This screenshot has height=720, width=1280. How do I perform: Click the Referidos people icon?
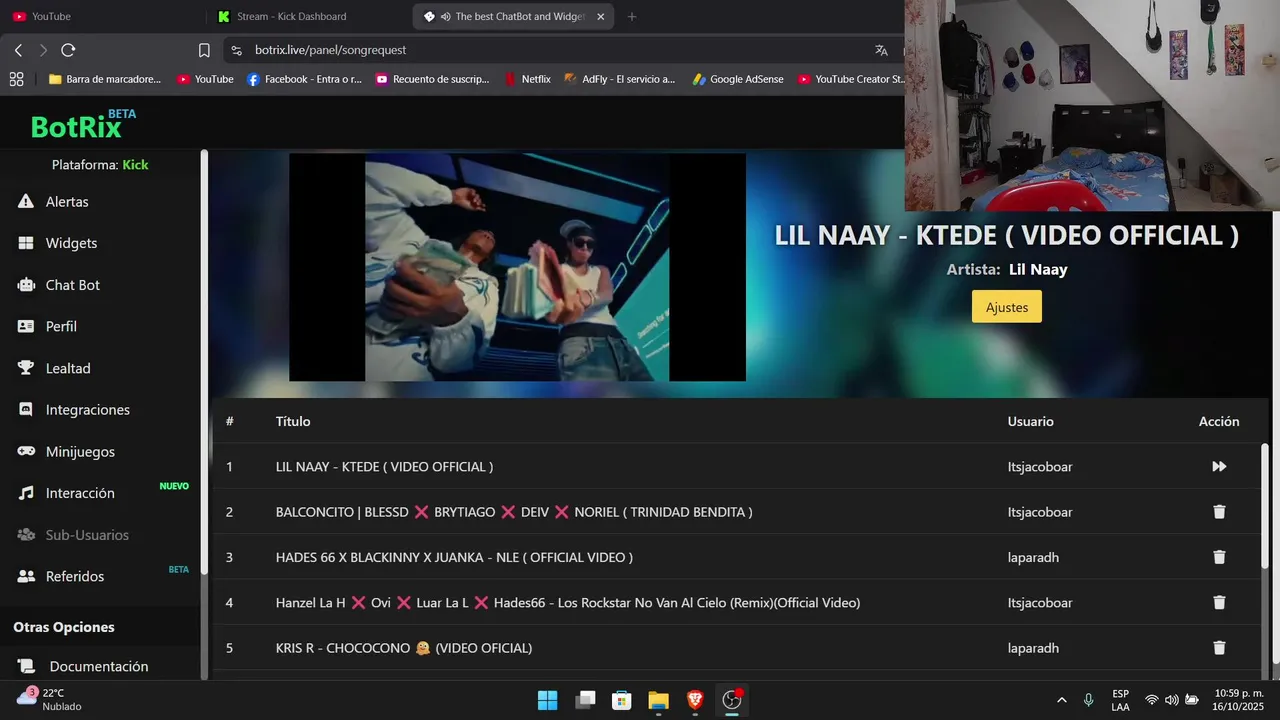26,576
